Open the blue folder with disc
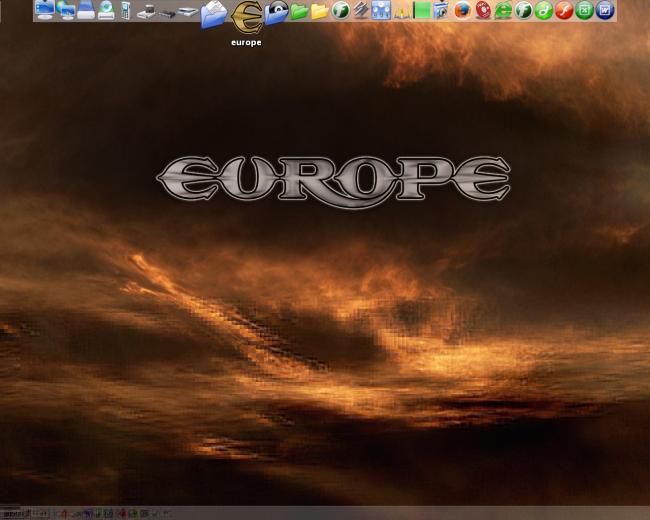Image resolution: width=650 pixels, height=520 pixels. (x=276, y=12)
